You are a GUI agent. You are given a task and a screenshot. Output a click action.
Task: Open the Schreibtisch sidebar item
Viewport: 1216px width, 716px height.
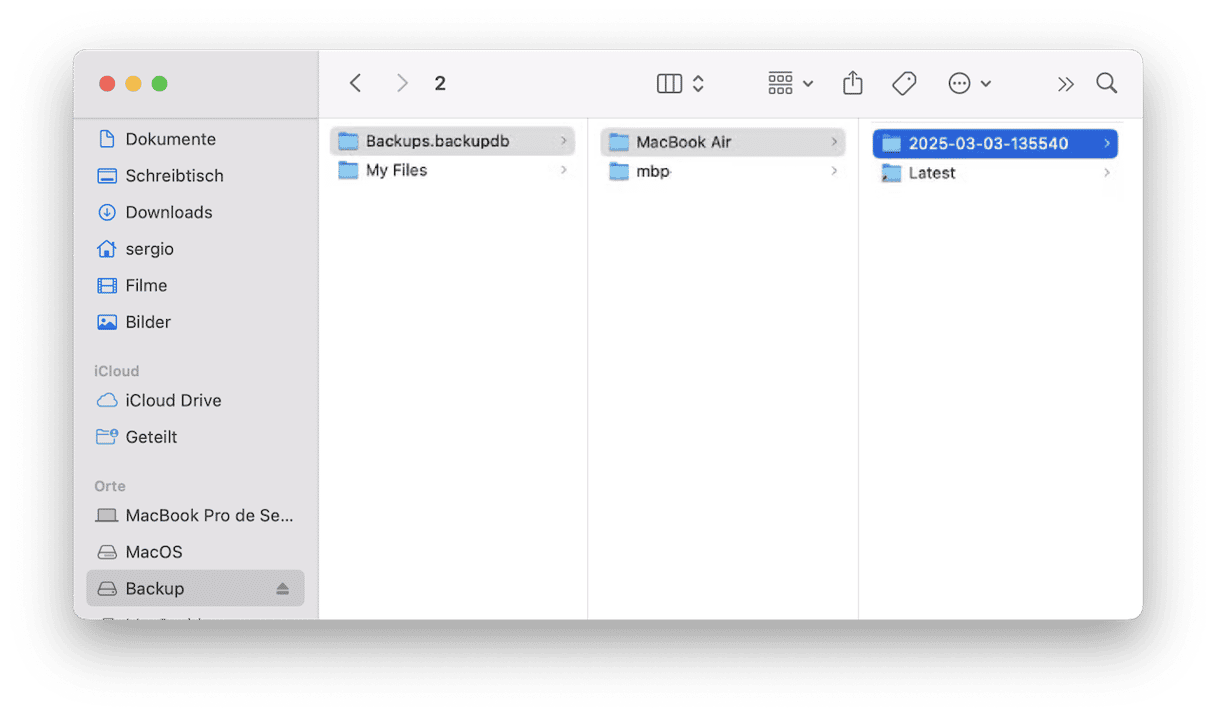click(x=174, y=176)
